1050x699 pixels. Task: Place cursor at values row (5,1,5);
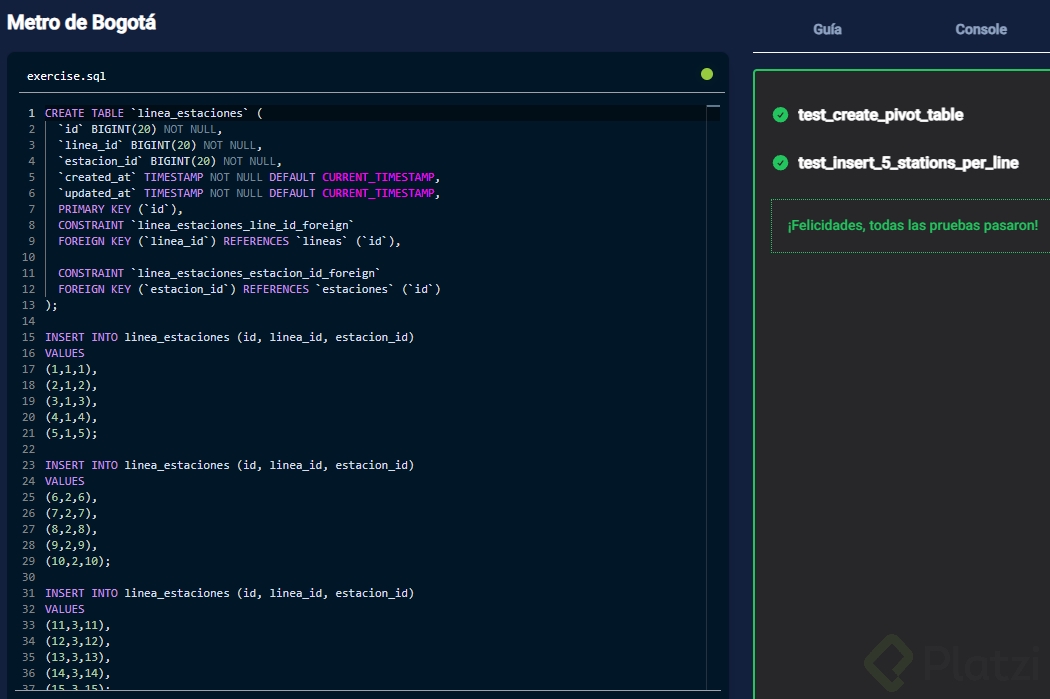[71, 433]
